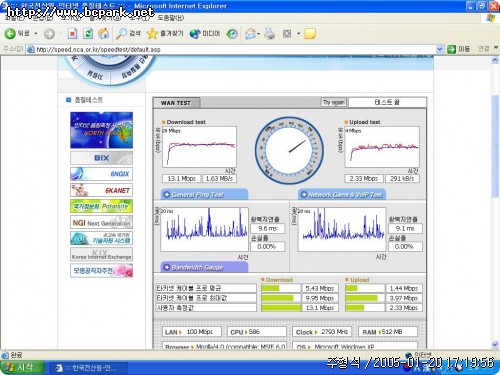The height and width of the screenshot is (375, 500).
Task: Refresh the page with the green arrows icon
Action: pyautogui.click(x=88, y=34)
